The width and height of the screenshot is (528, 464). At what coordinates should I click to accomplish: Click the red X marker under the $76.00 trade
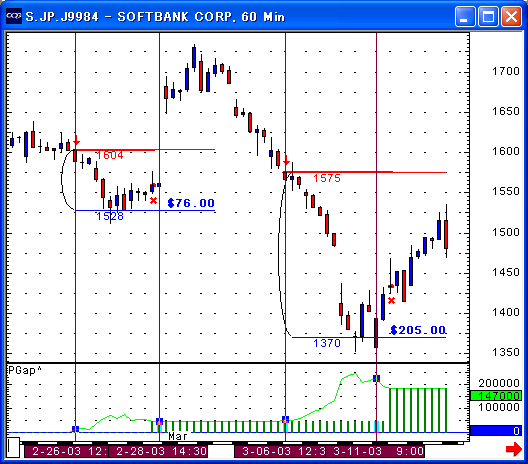[x=153, y=201]
